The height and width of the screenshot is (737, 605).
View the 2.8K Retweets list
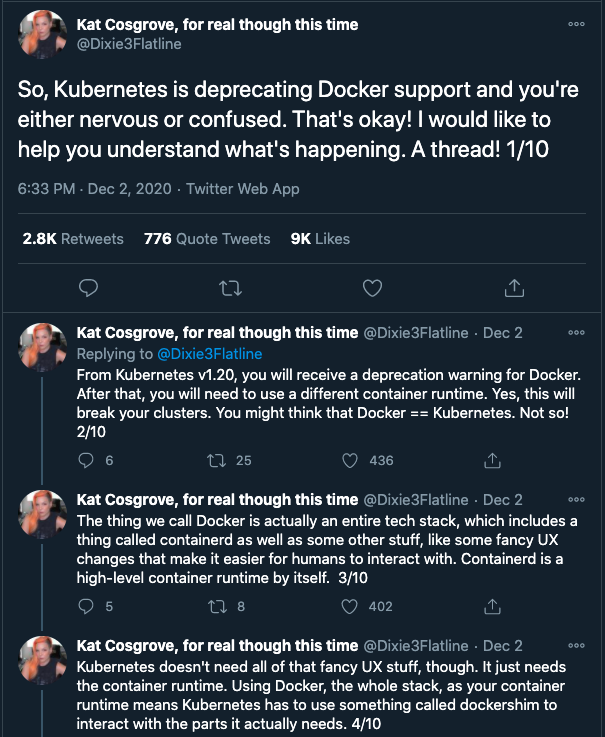73,239
